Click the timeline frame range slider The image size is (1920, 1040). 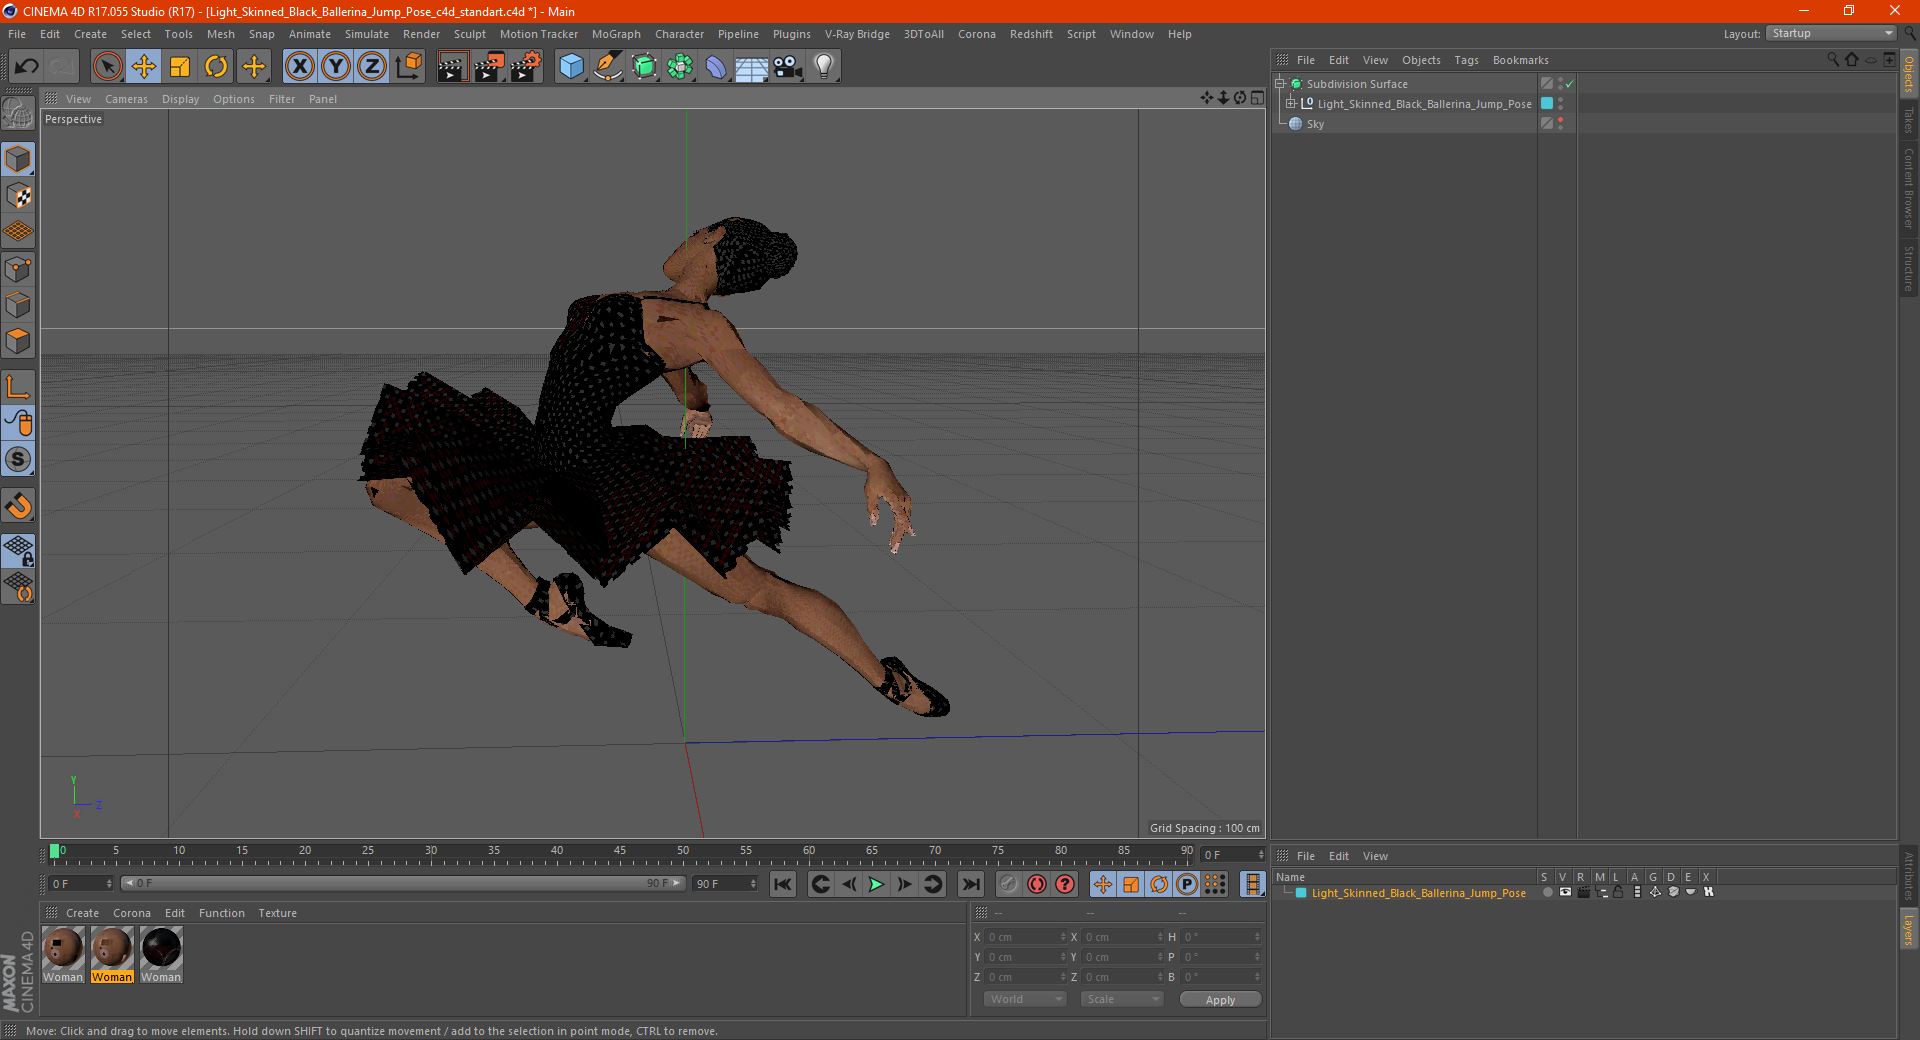click(403, 883)
